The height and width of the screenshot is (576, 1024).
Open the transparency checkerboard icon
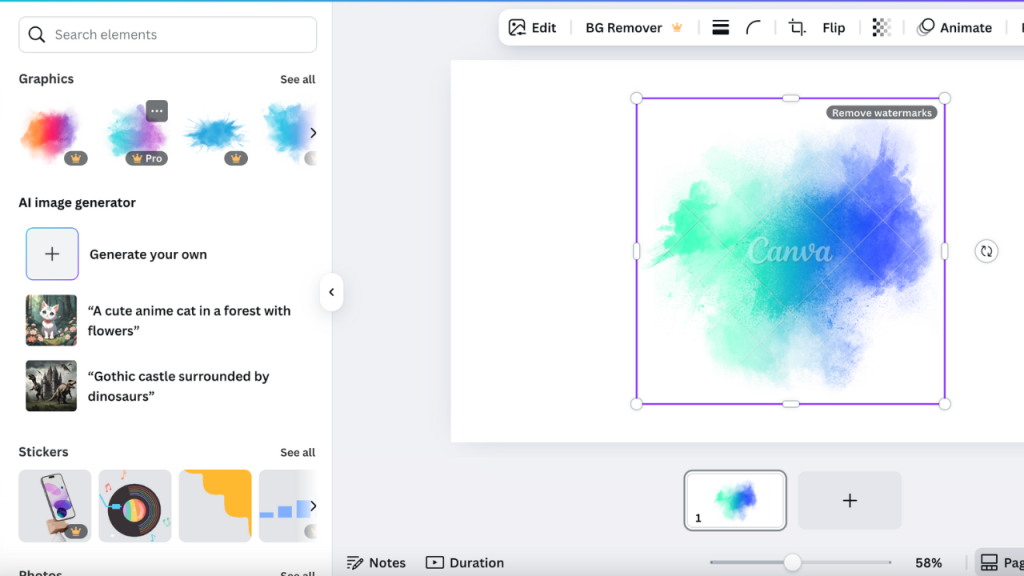tap(881, 27)
